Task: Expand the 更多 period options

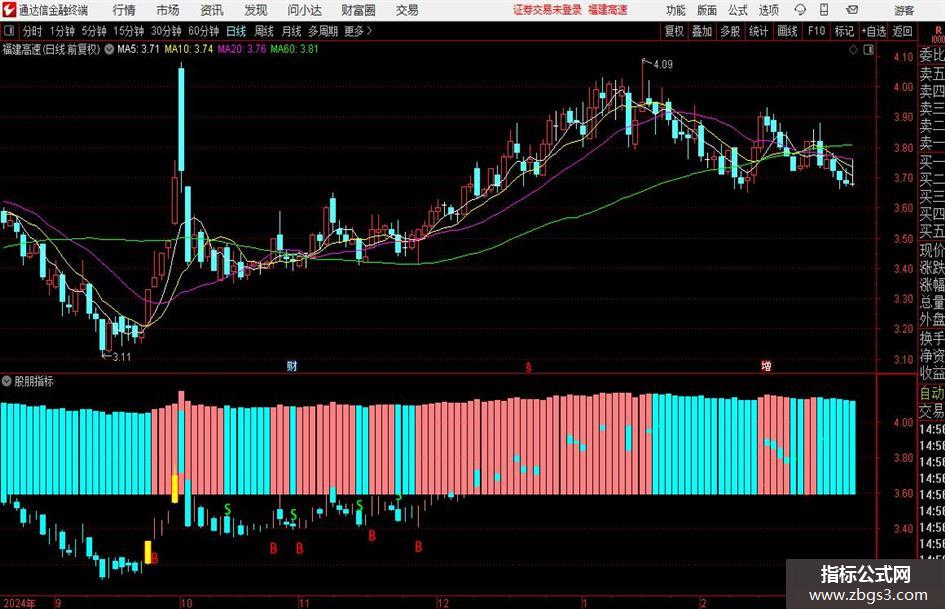Action: [x=358, y=31]
